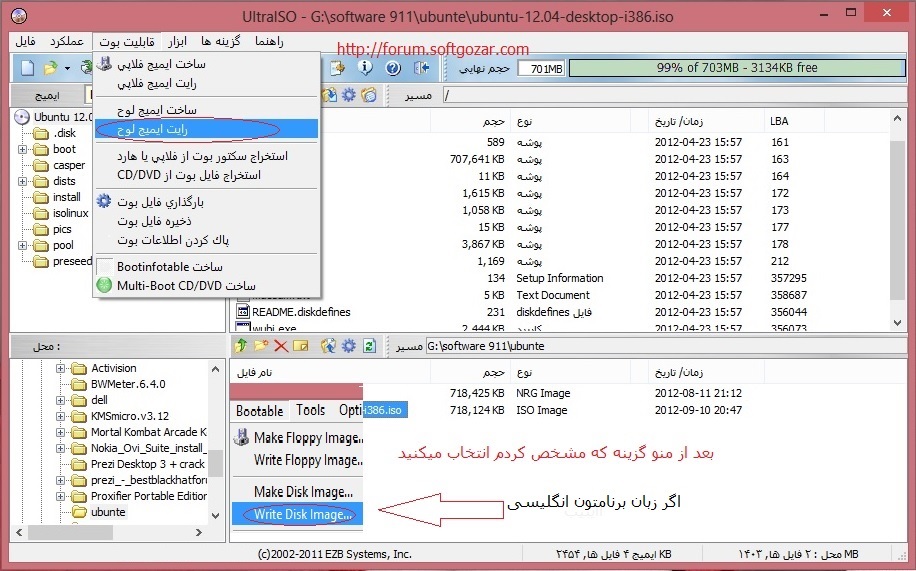The height and width of the screenshot is (571, 916).
Task: Click the red X delete icon
Action: click(x=281, y=346)
